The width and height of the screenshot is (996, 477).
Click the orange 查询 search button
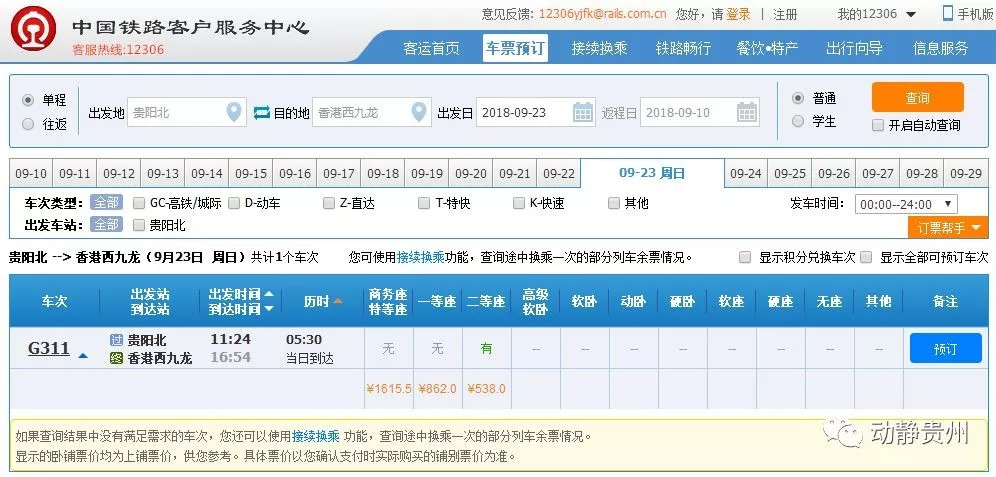tap(917, 97)
